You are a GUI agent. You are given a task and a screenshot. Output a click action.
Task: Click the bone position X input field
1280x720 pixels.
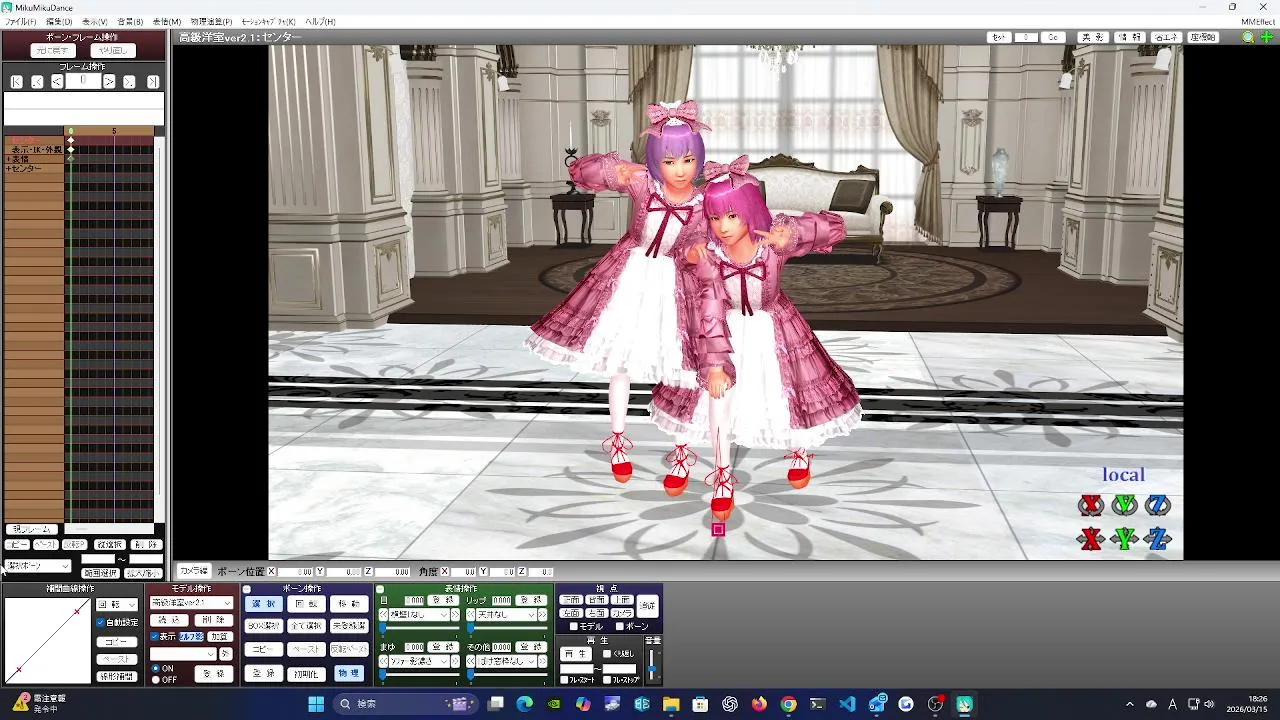pyautogui.click(x=295, y=571)
